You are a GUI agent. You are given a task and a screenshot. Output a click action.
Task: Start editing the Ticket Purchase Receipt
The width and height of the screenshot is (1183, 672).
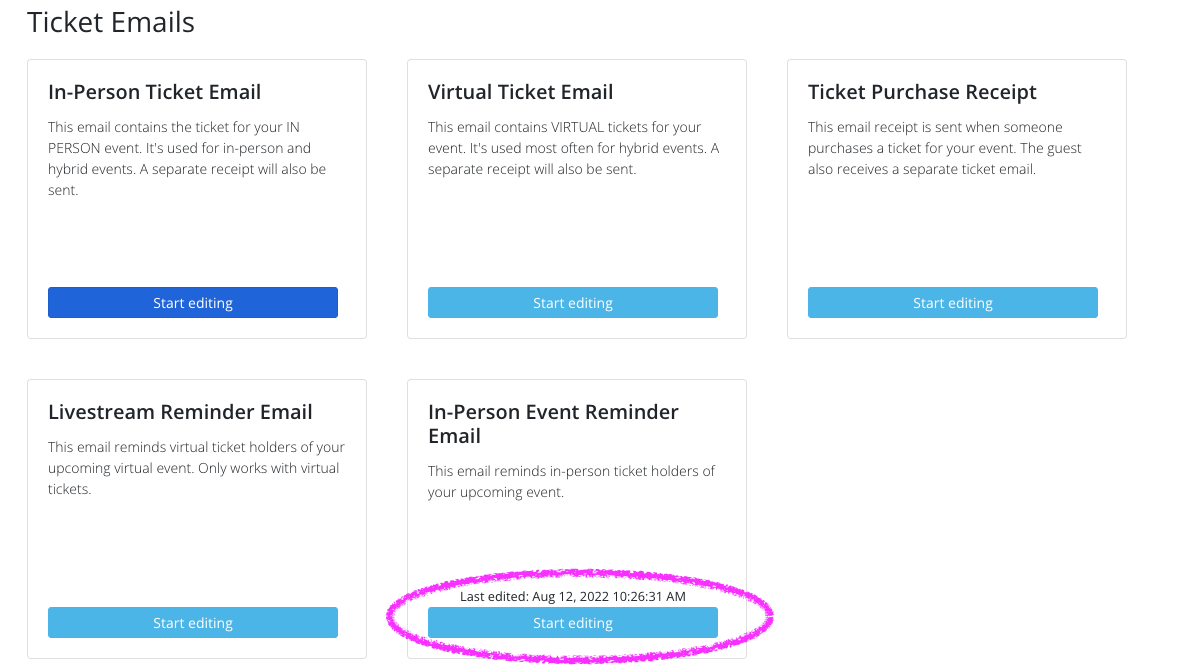tap(953, 303)
